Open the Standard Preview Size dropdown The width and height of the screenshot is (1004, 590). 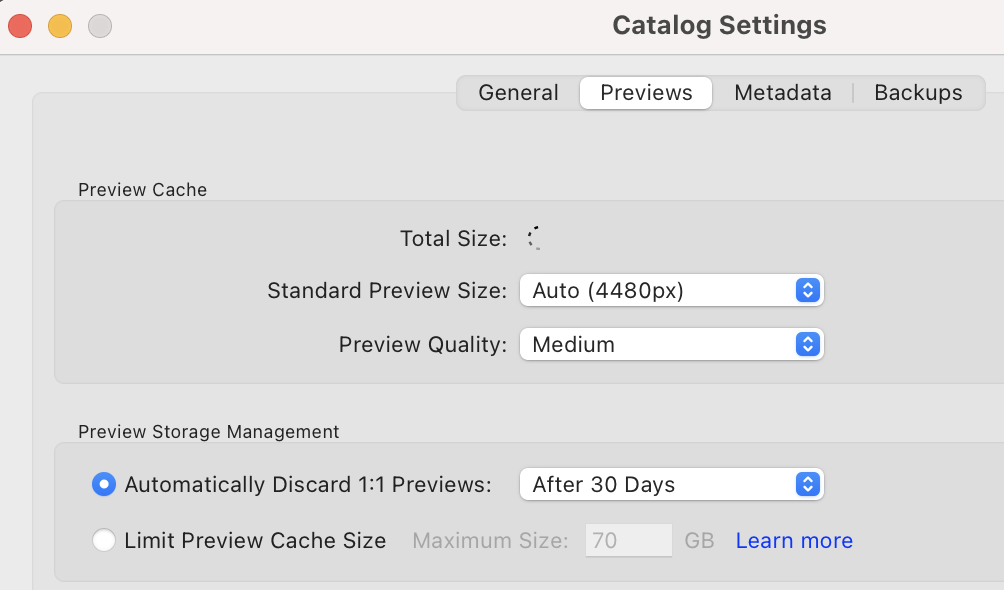[x=671, y=291]
